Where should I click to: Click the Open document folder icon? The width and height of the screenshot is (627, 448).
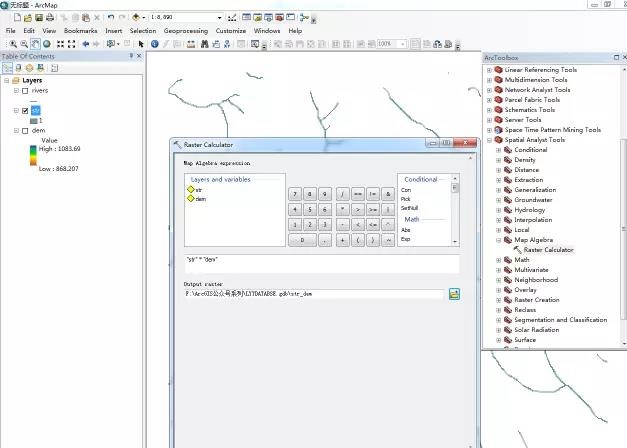click(x=28, y=17)
